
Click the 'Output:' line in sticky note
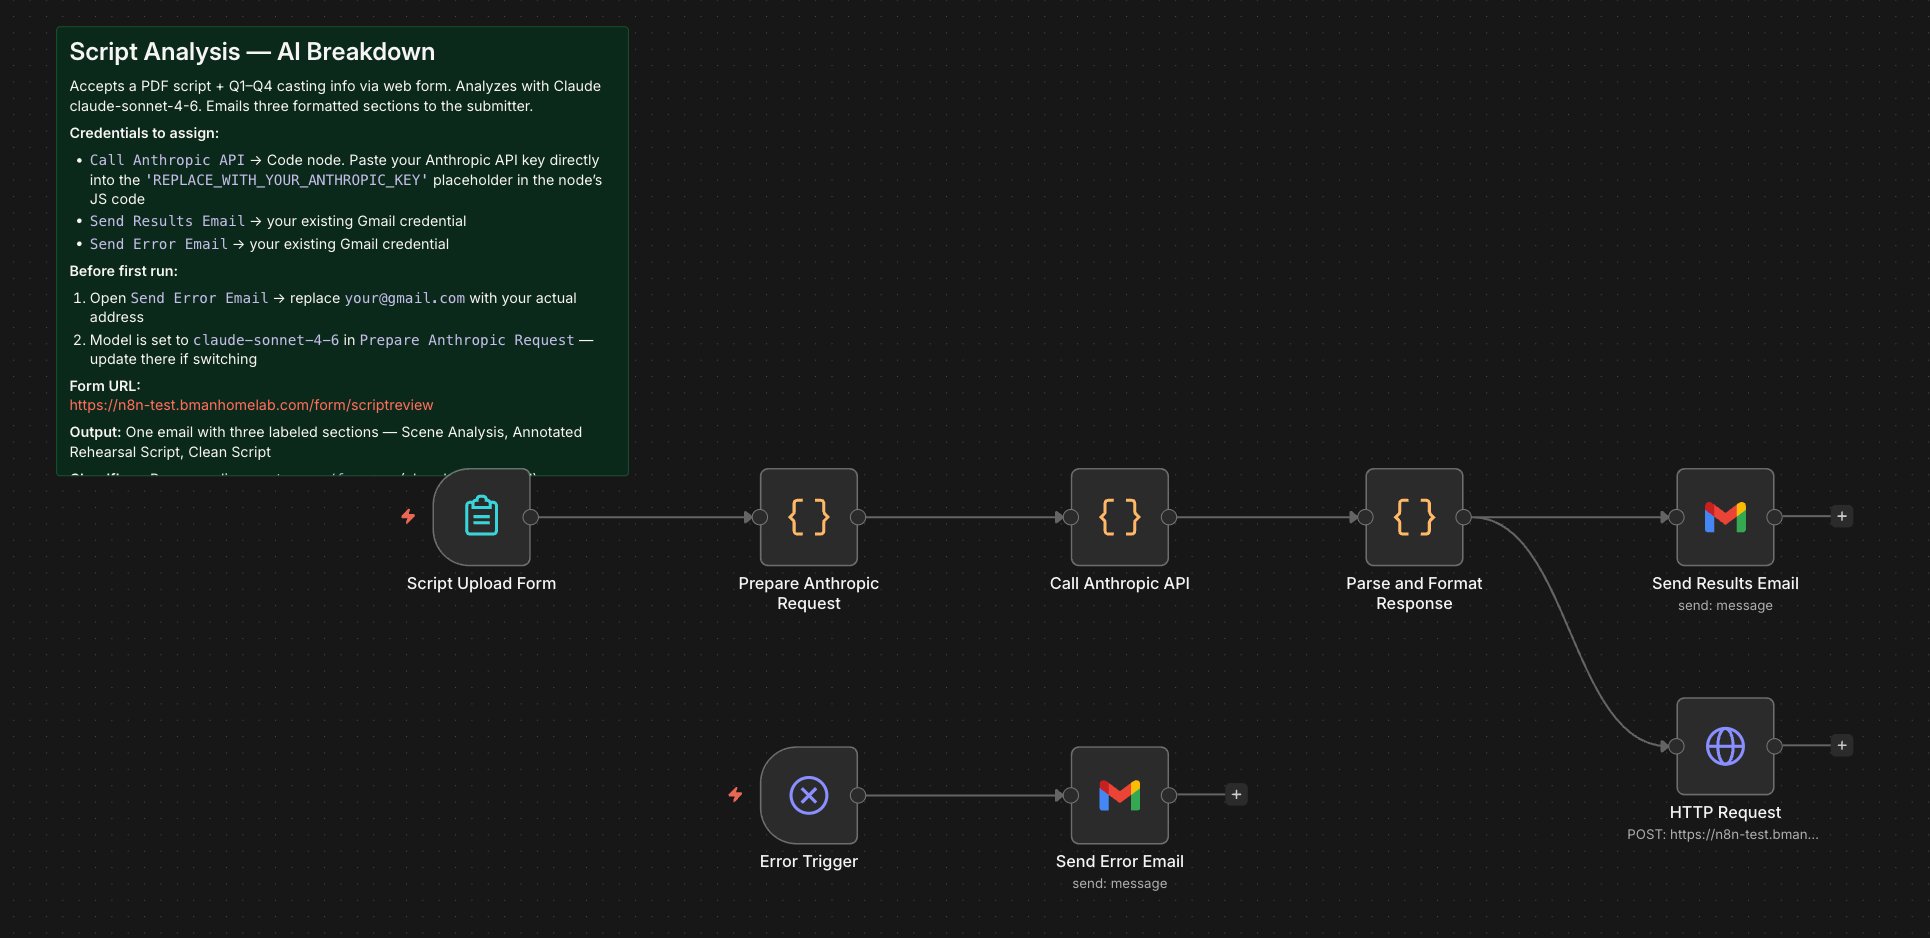point(325,442)
